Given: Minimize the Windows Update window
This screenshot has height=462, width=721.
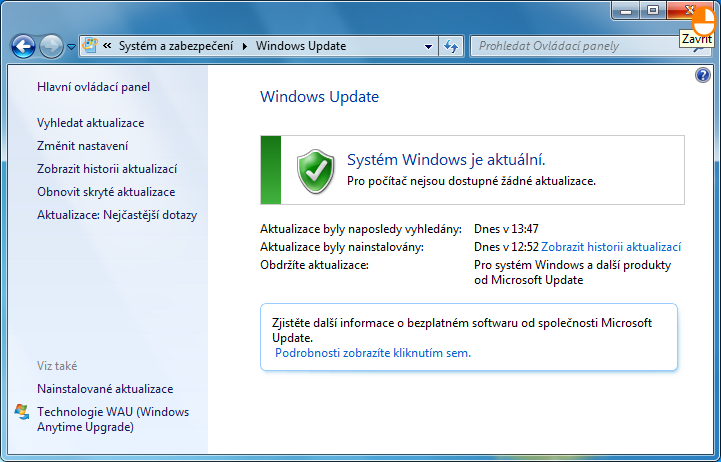Looking at the screenshot, I should [x=625, y=11].
